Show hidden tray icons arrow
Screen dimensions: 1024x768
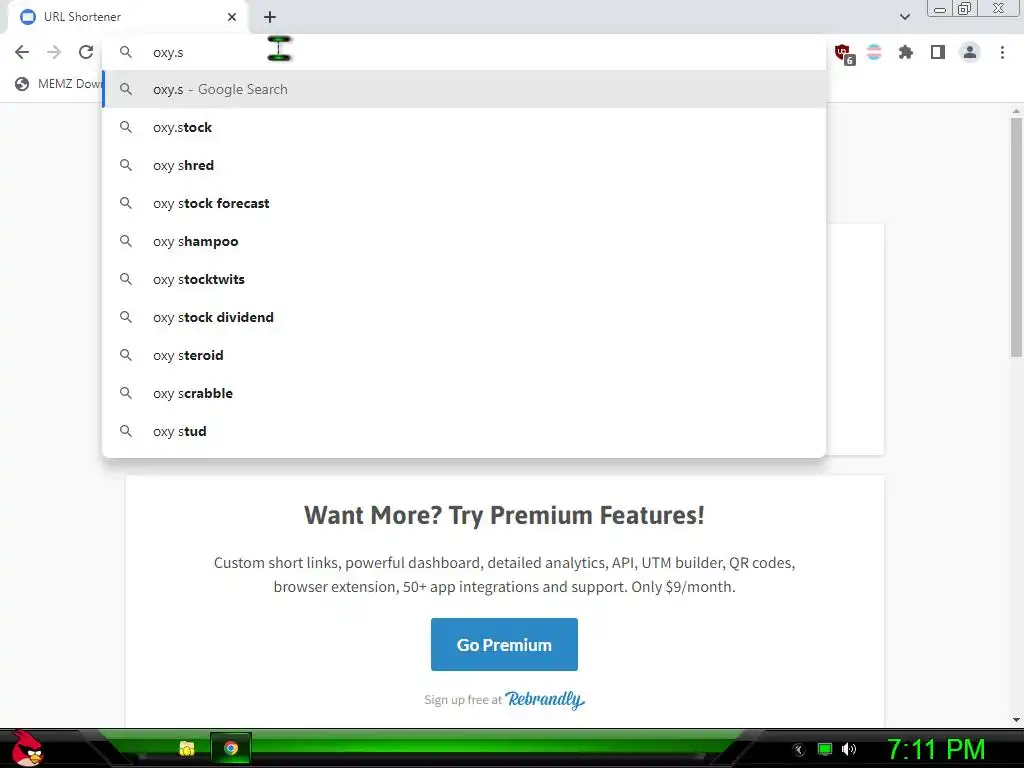tap(799, 750)
